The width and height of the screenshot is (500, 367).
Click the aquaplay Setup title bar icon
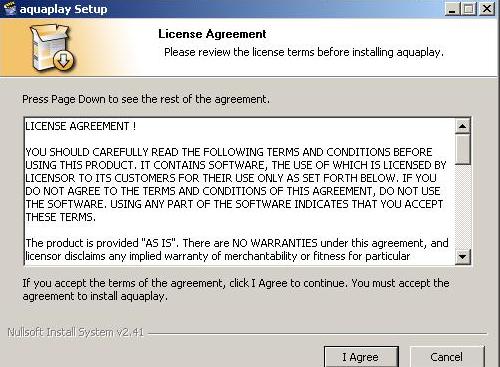pyautogui.click(x=9, y=8)
